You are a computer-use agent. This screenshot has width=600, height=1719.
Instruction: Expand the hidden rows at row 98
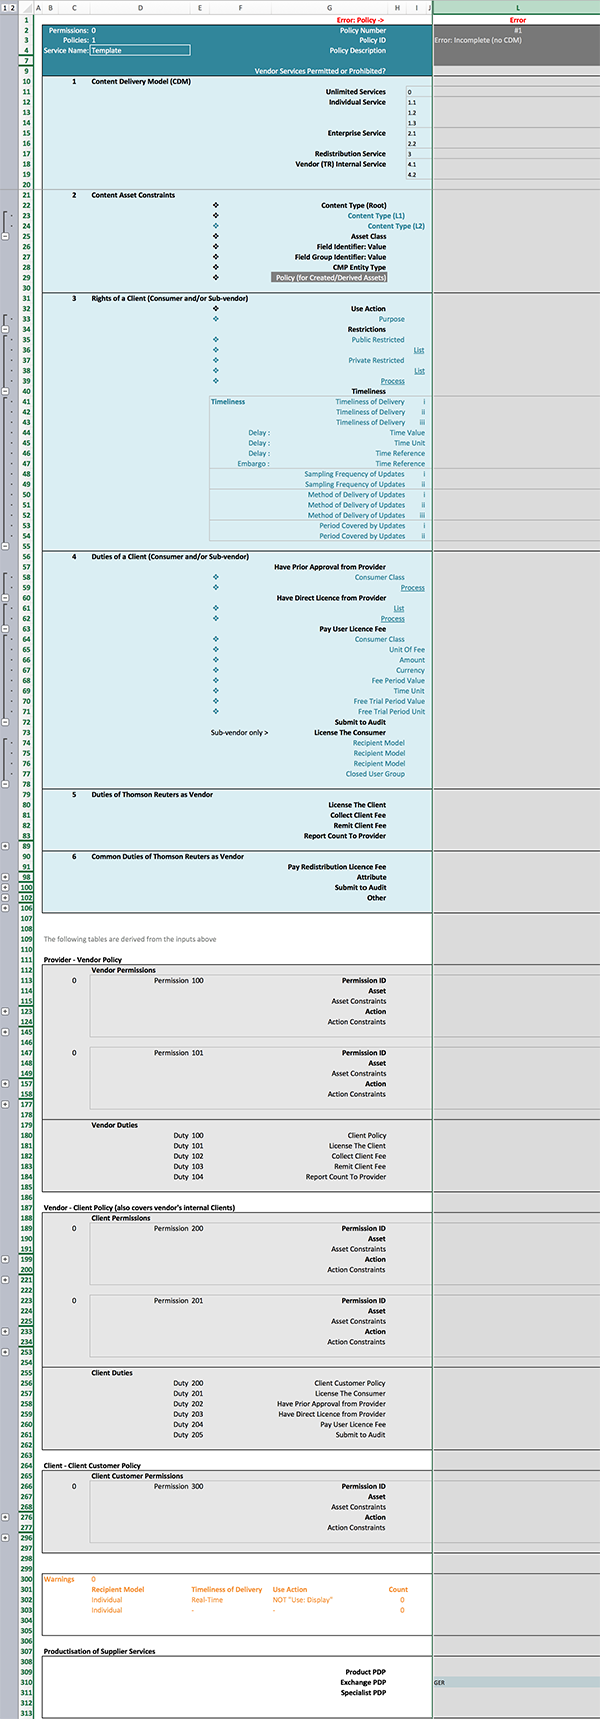pos(6,877)
